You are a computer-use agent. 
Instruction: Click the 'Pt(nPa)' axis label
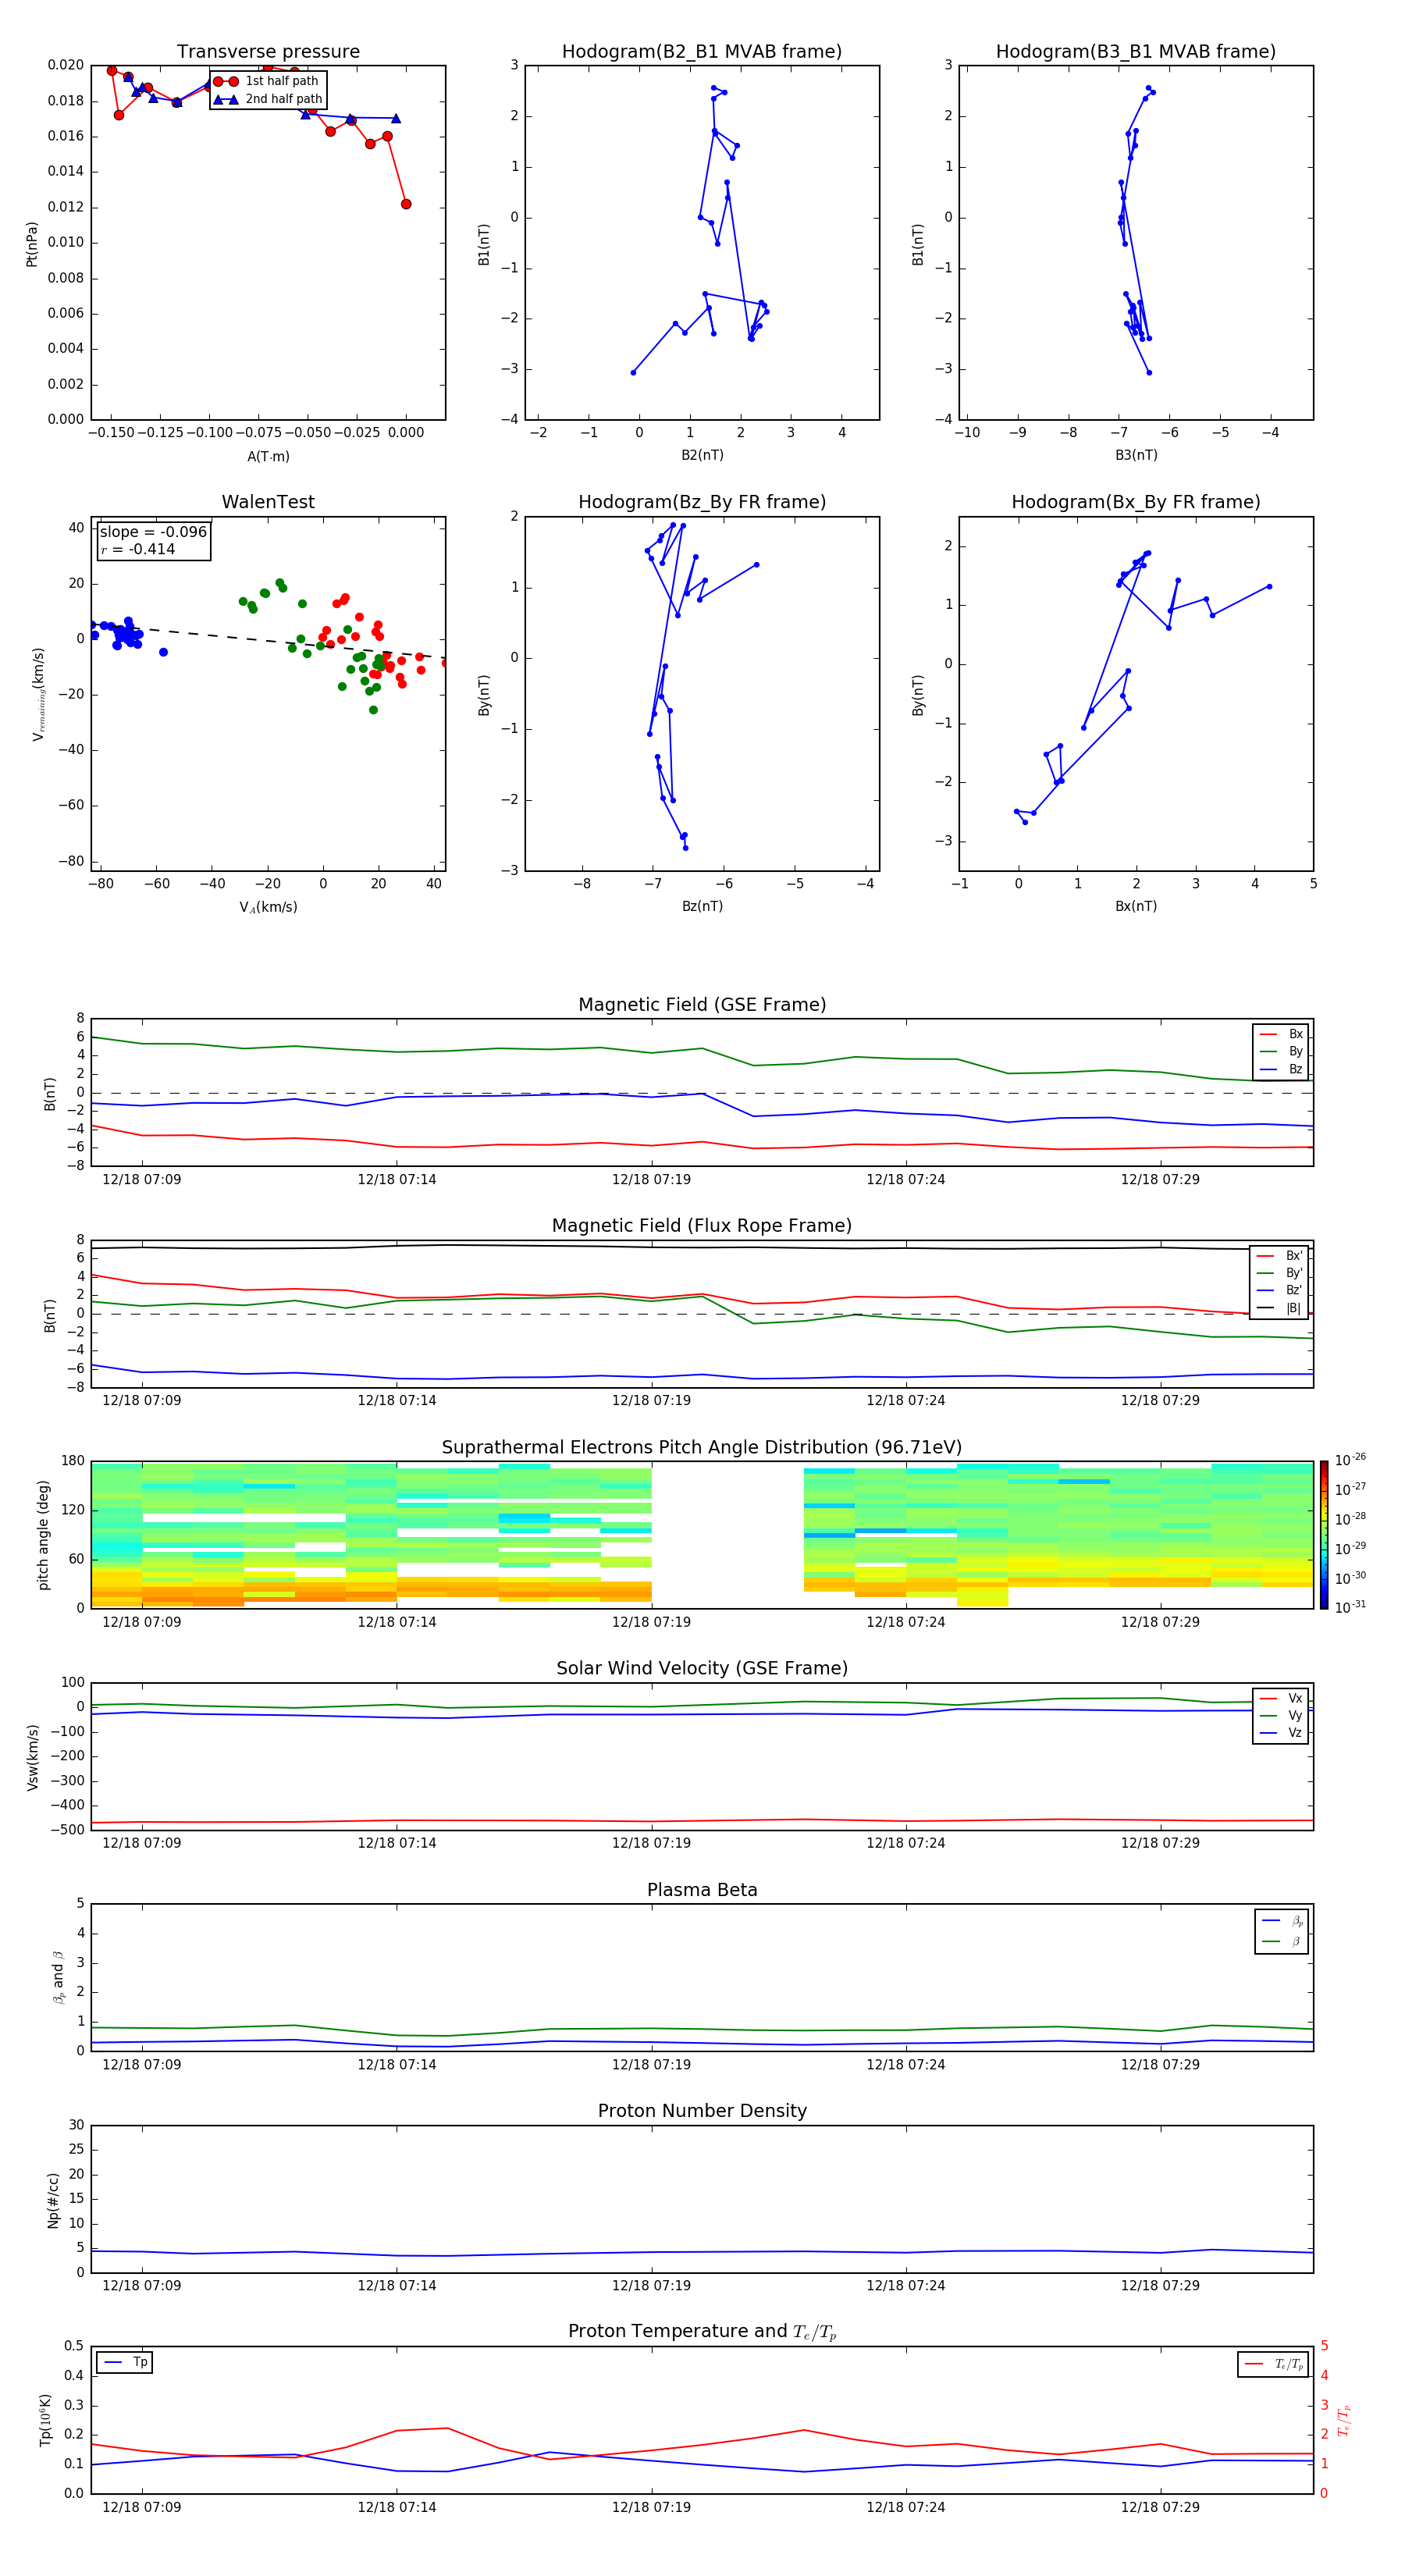pyautogui.click(x=31, y=243)
